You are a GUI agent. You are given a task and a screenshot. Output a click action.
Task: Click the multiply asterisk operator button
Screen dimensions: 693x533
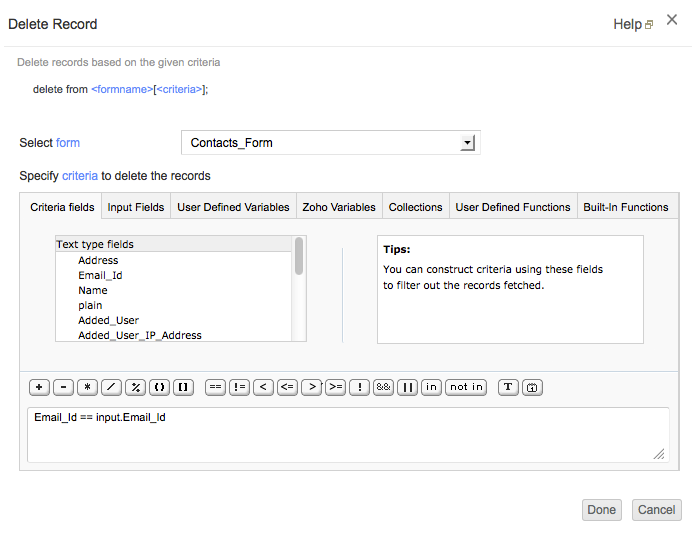point(87,387)
